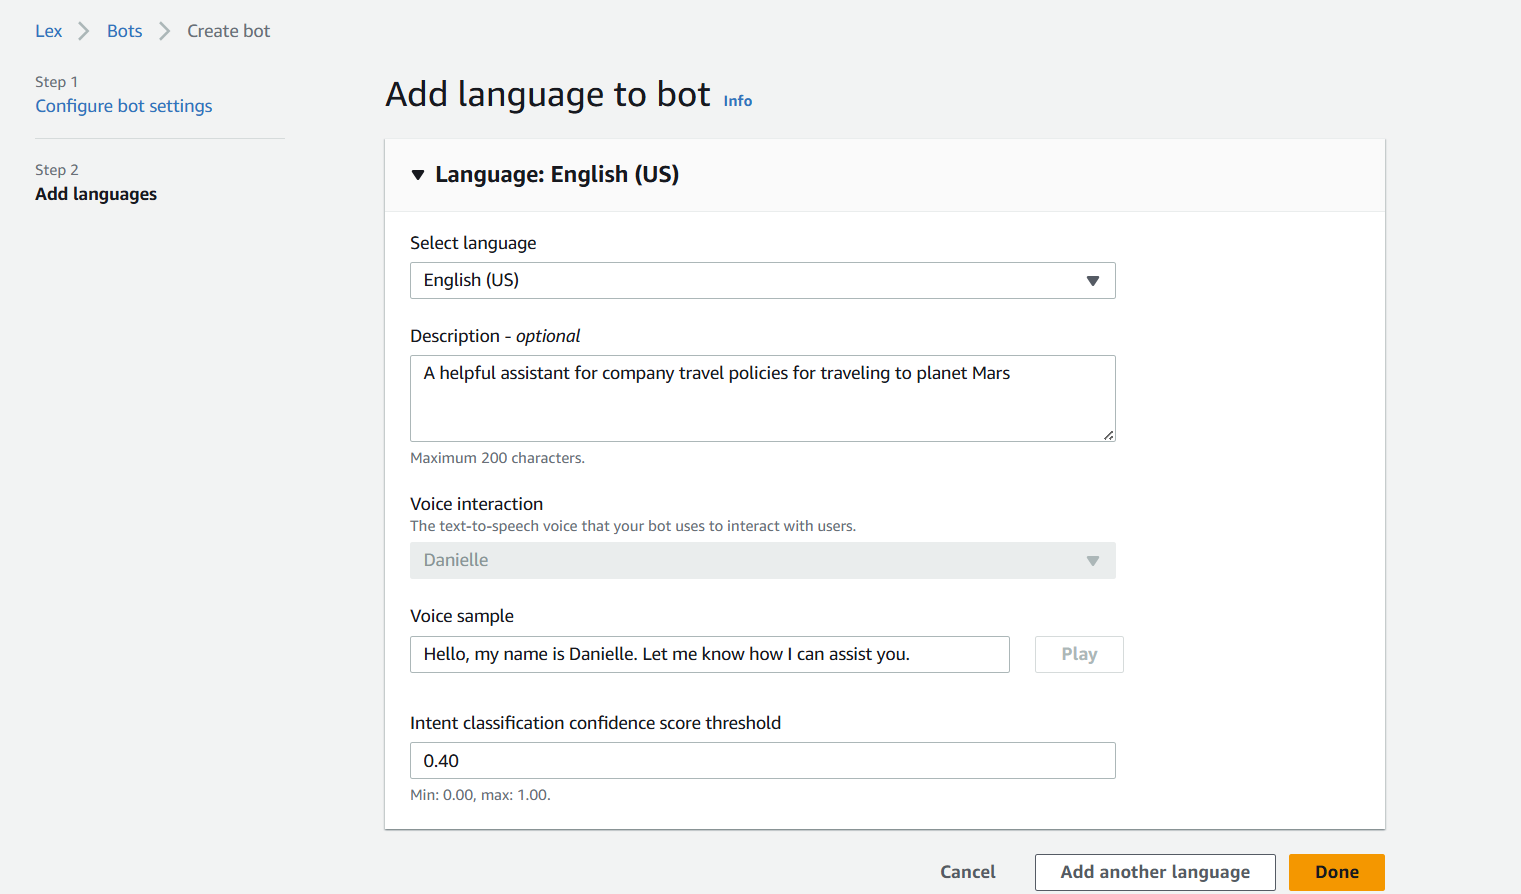
Task: Click 'Intent classification confidence score threshold' label
Action: click(x=595, y=723)
